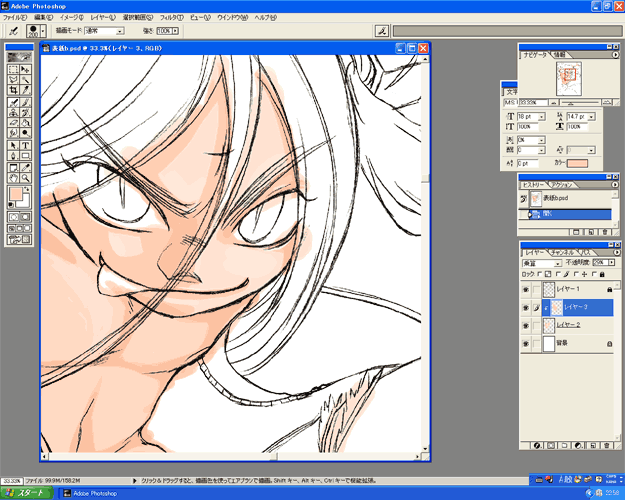625x500 pixels.
Task: Select the Crop tool
Action: tap(13, 90)
